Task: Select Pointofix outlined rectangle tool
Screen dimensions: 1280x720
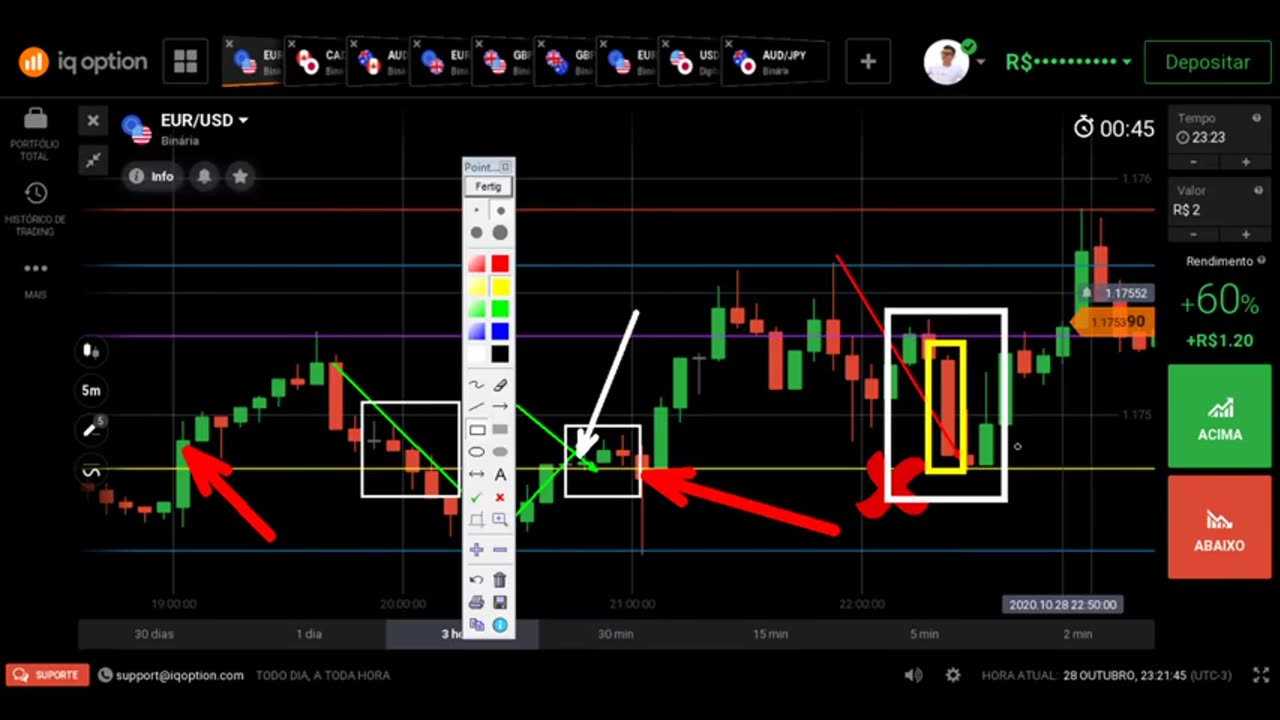Action: tap(477, 430)
